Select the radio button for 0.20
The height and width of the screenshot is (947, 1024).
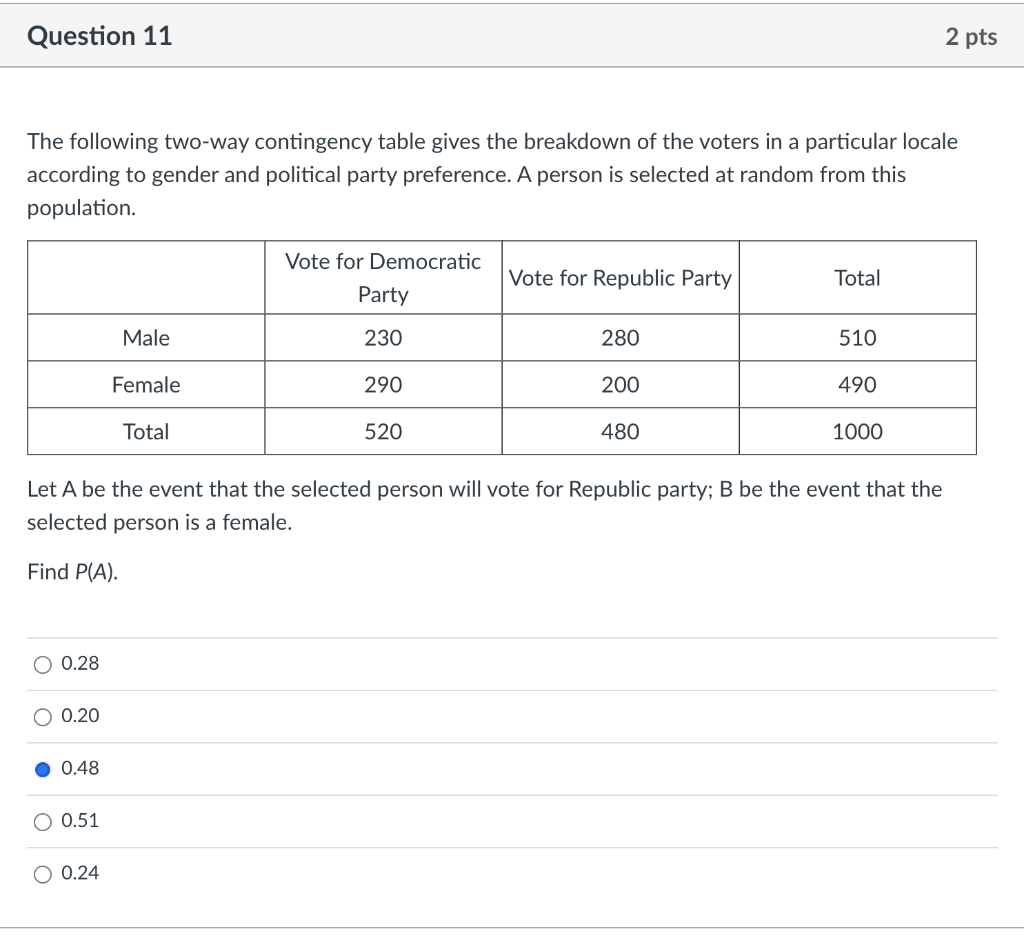tap(44, 716)
